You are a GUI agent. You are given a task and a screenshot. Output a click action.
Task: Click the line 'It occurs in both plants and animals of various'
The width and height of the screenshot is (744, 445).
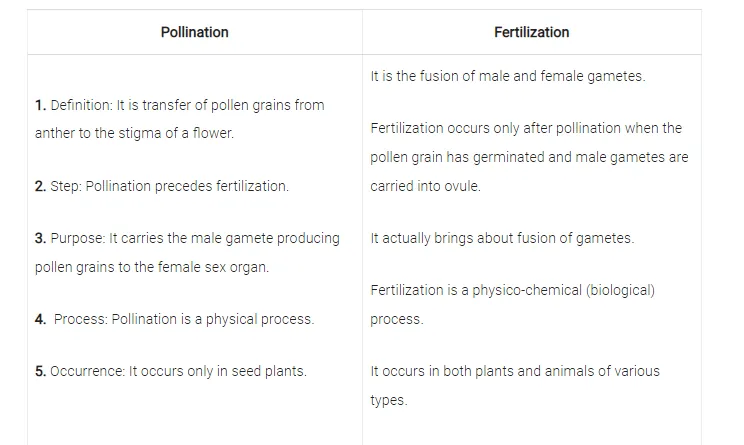tap(515, 371)
